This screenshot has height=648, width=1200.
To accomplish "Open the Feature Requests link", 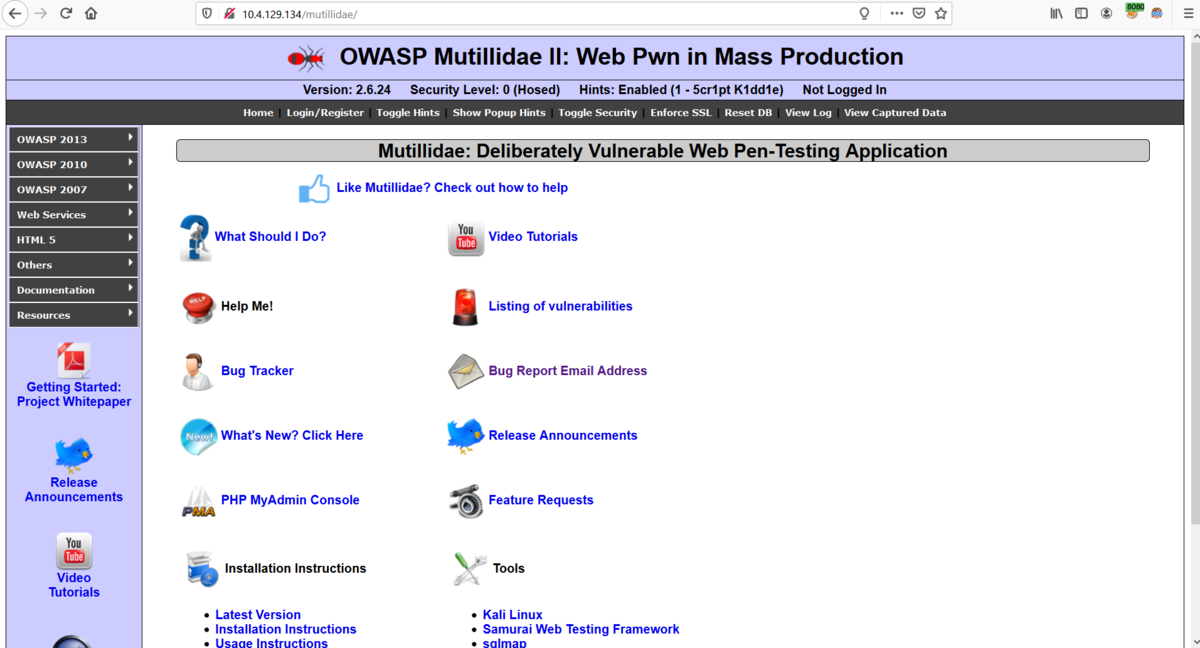I will pyautogui.click(x=541, y=501).
